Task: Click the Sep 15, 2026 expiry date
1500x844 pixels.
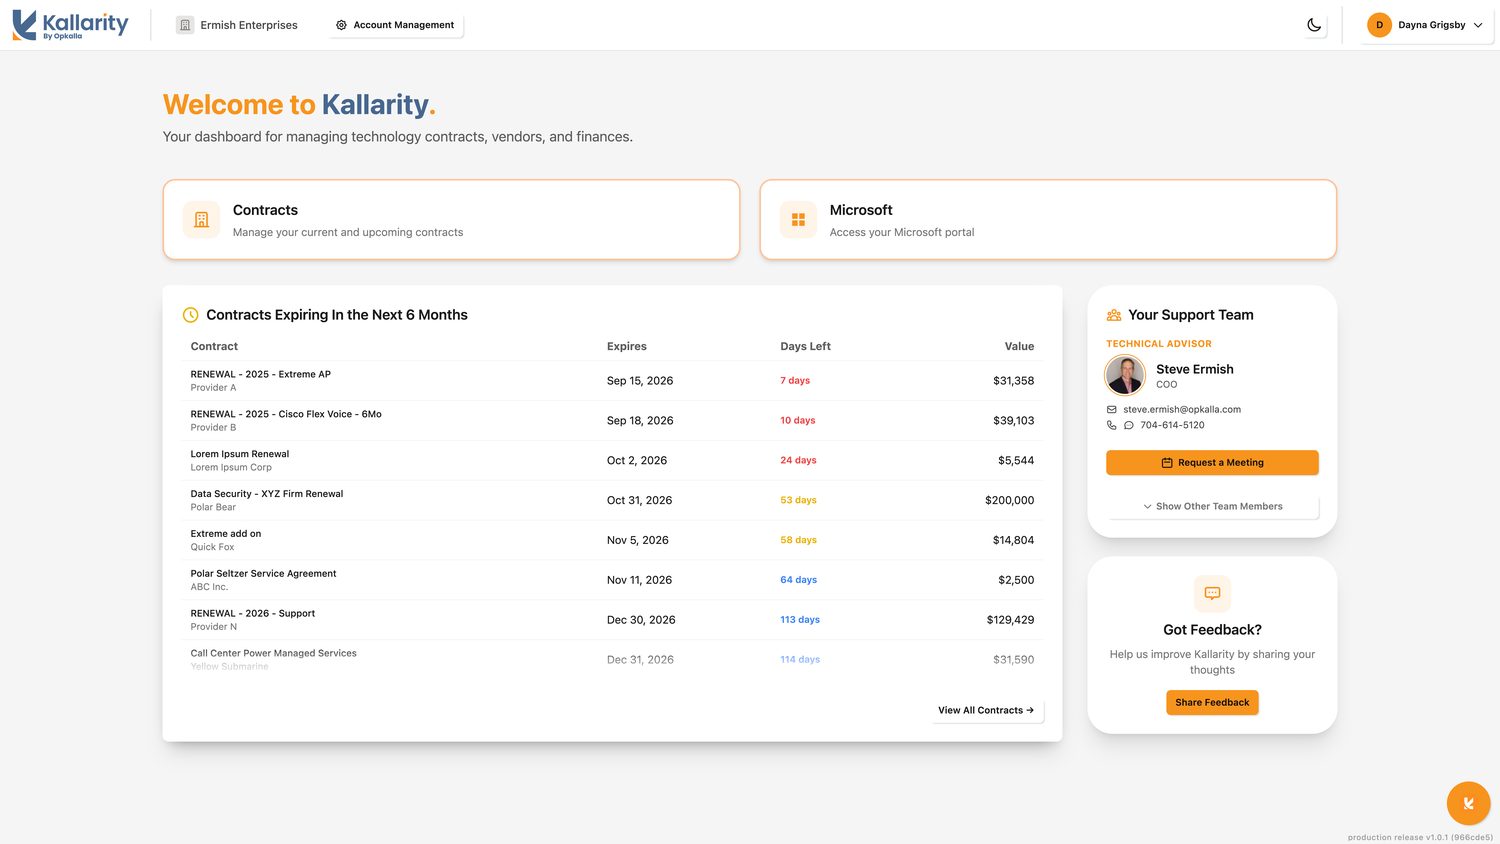Action: (x=640, y=381)
